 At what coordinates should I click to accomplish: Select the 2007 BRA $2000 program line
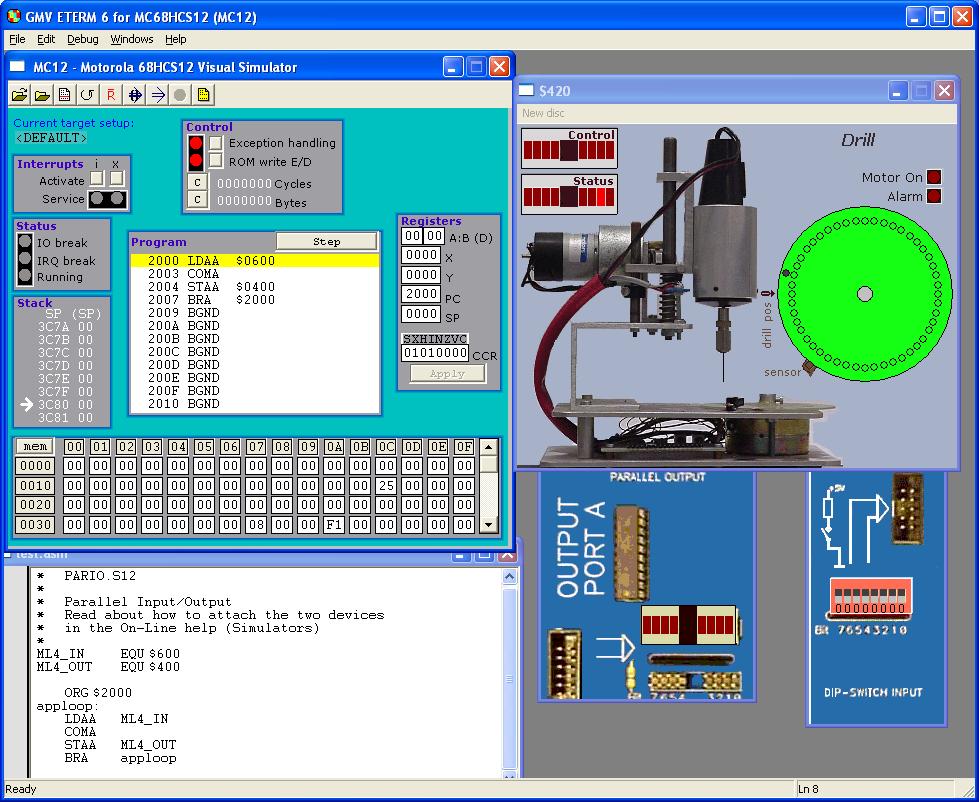coord(255,300)
